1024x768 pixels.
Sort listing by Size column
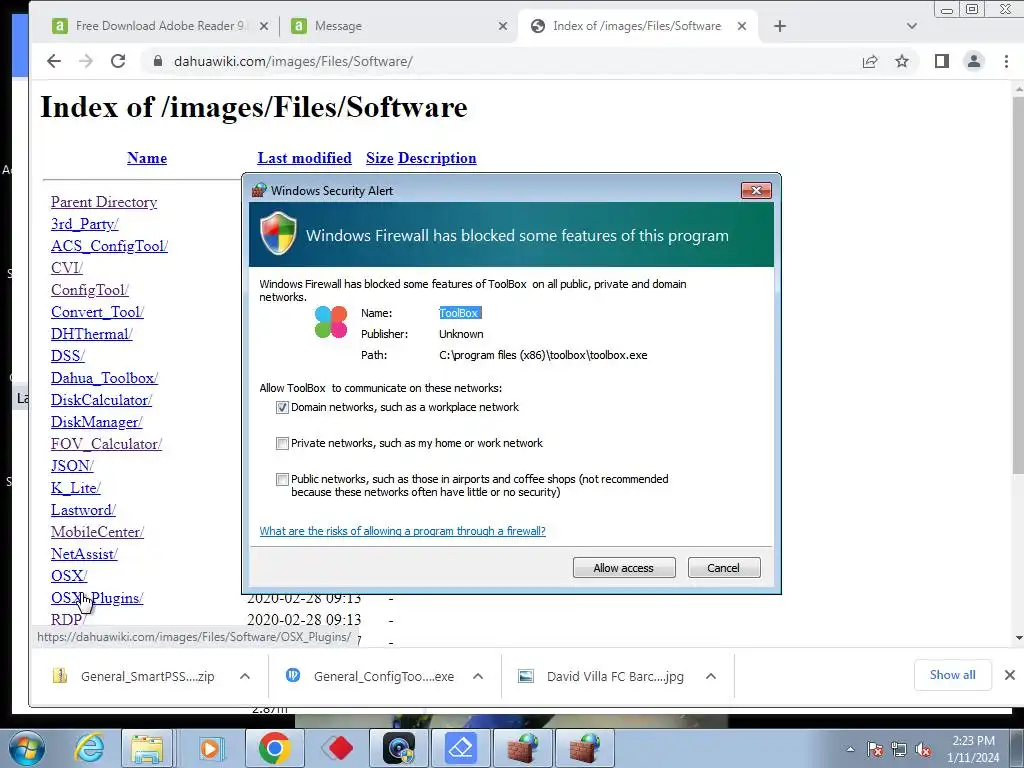379,158
